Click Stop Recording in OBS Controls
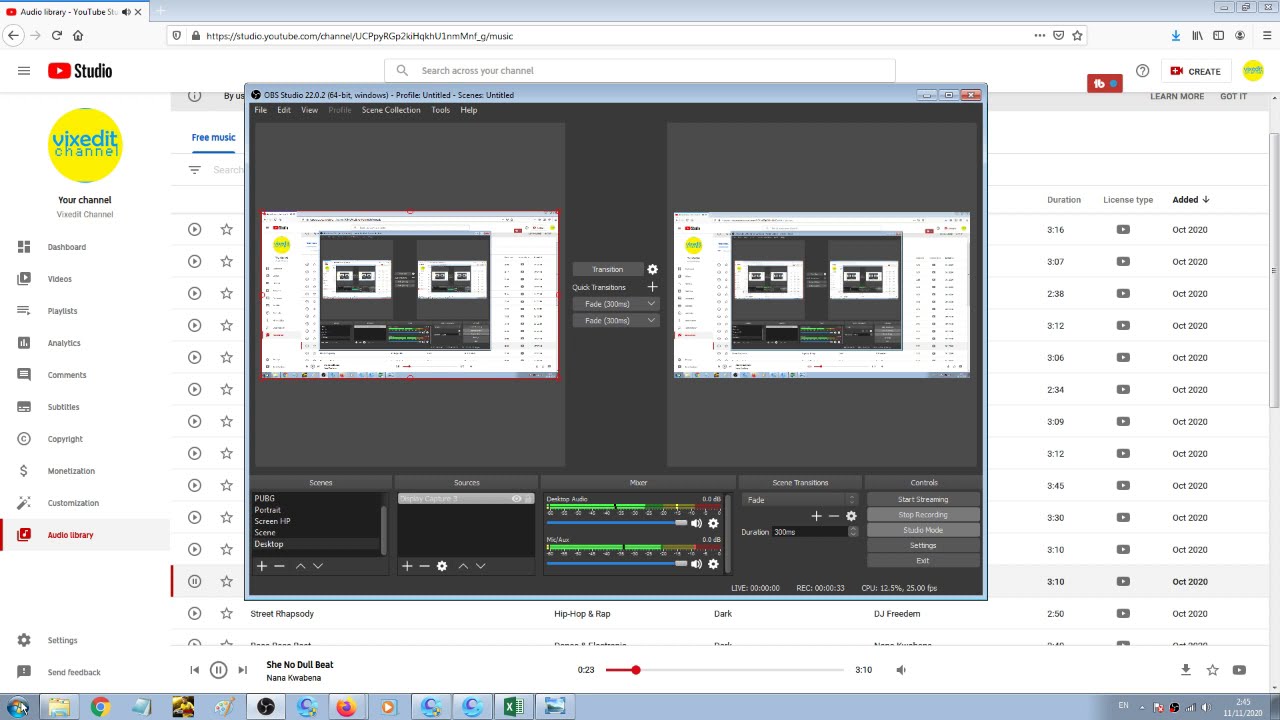 tap(923, 515)
